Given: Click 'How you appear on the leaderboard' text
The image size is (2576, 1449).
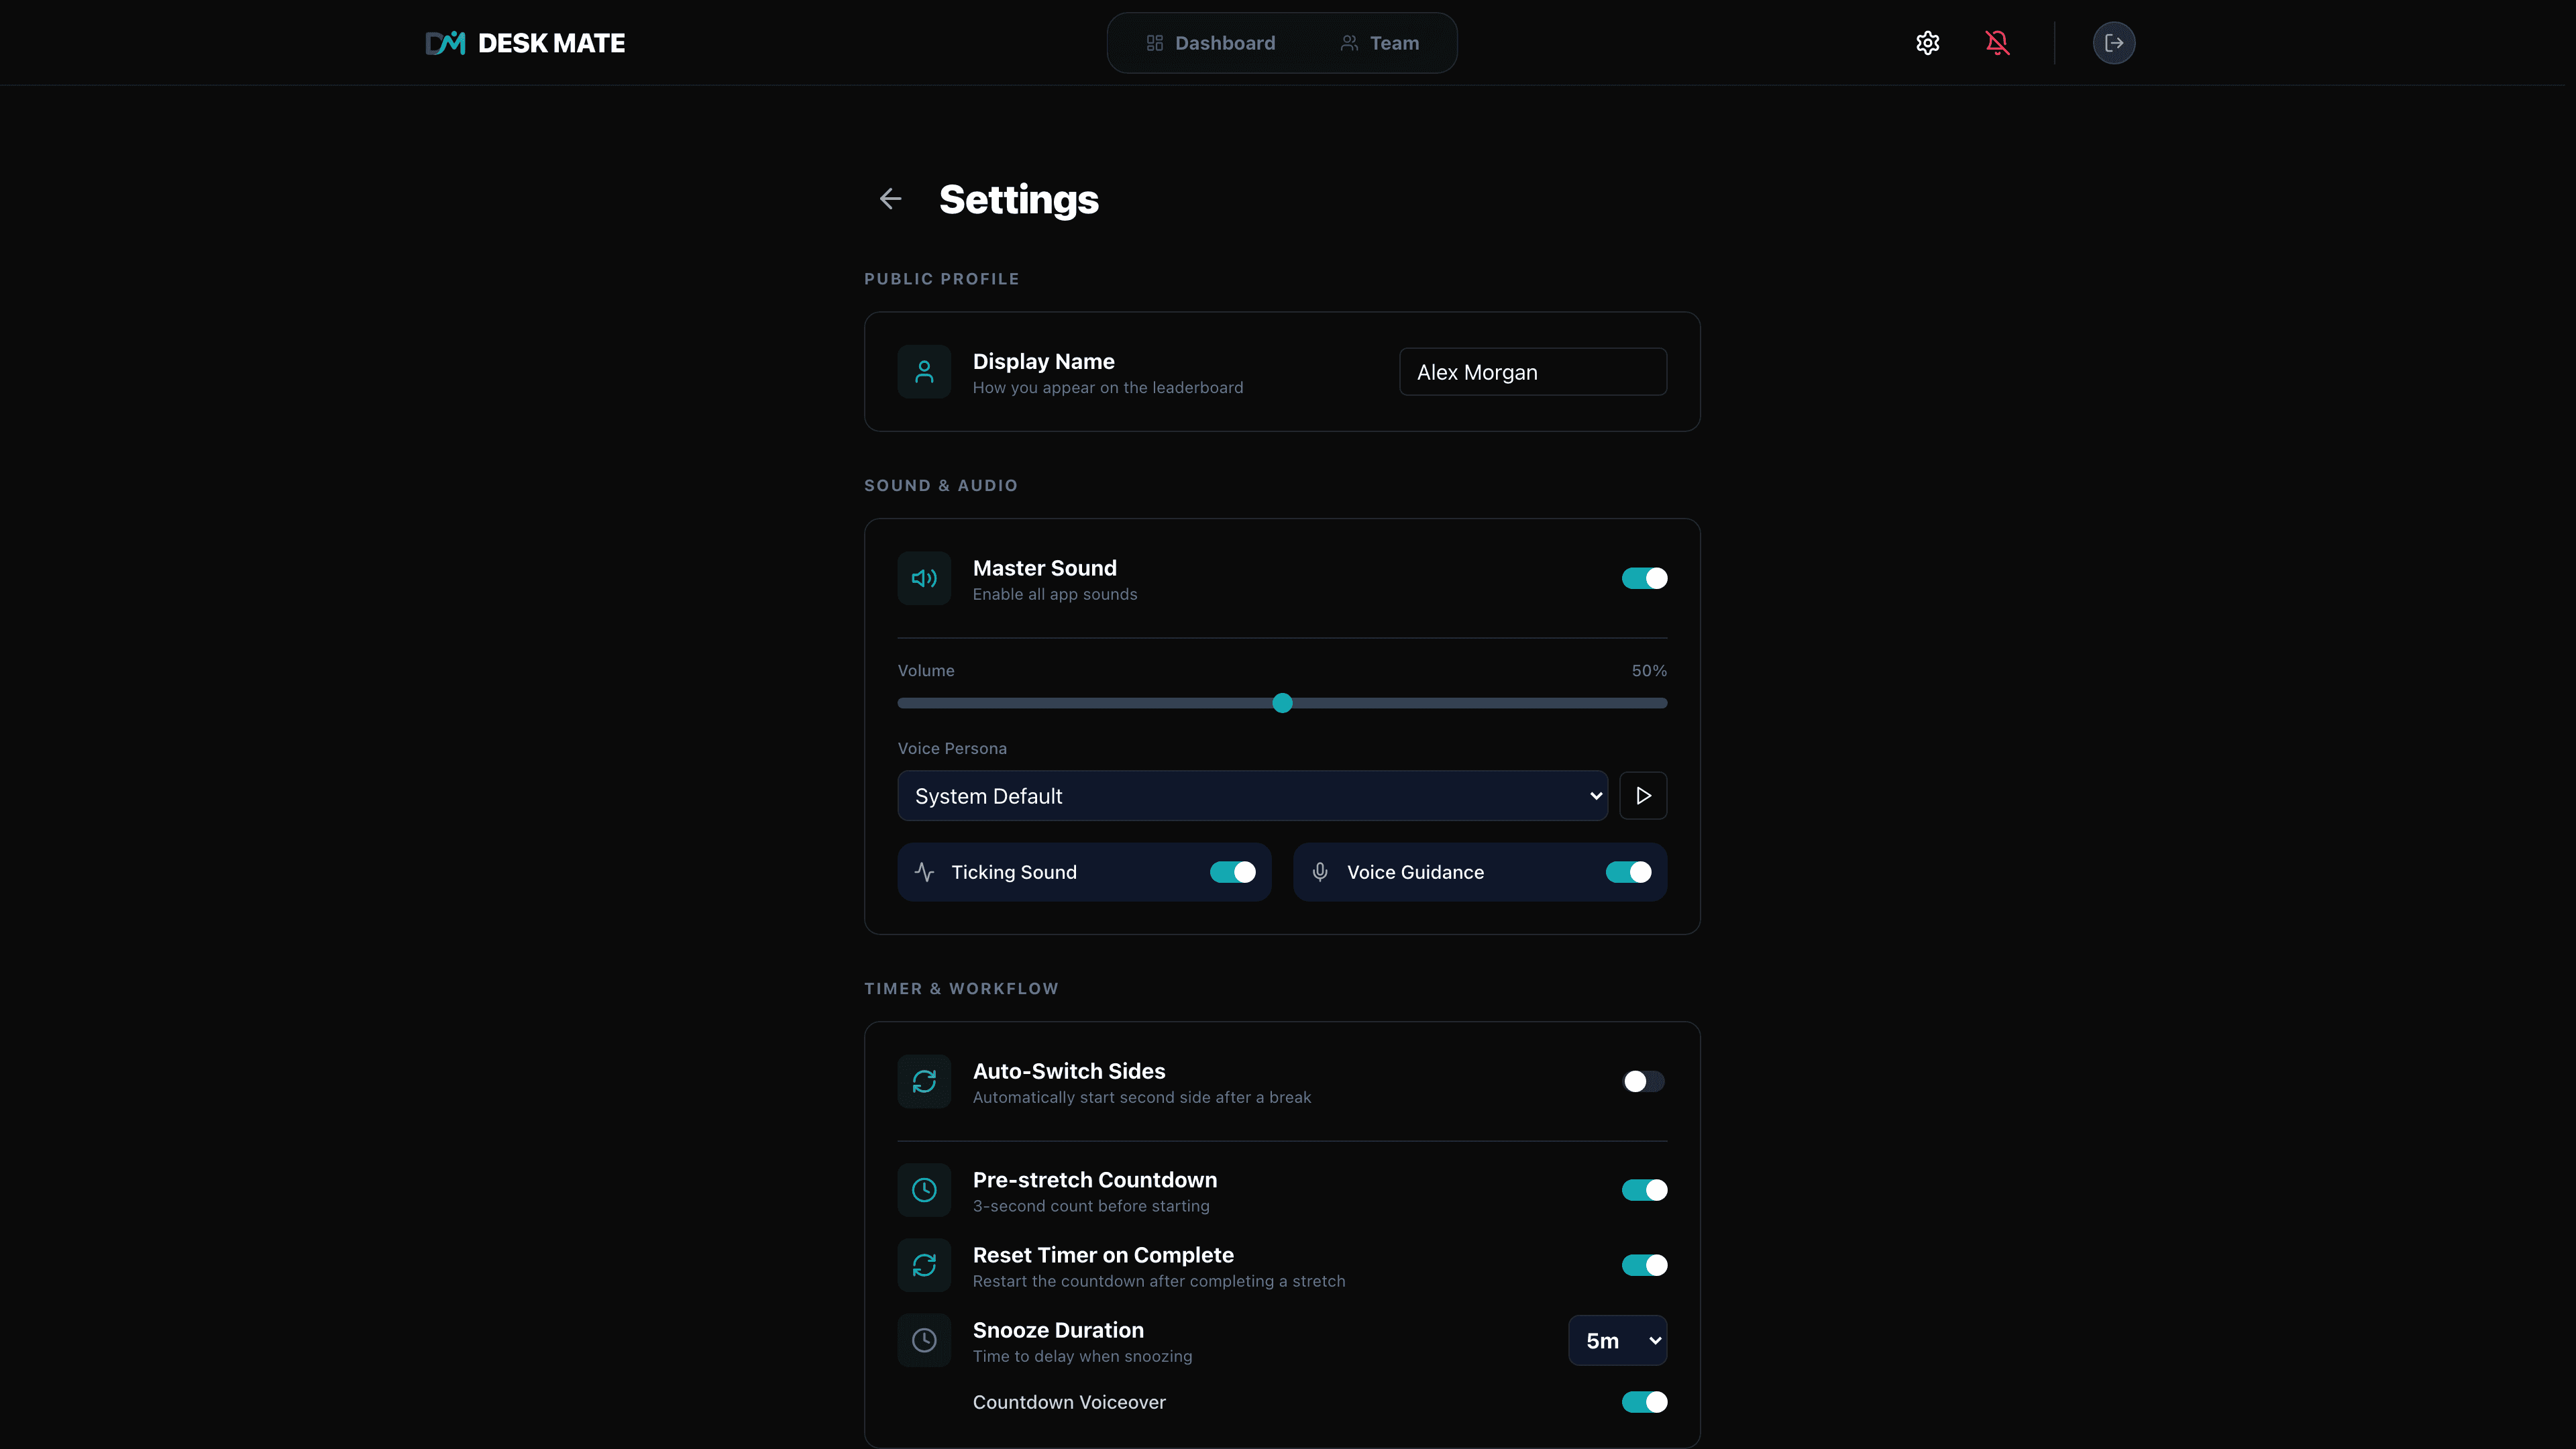Looking at the screenshot, I should [1108, 388].
